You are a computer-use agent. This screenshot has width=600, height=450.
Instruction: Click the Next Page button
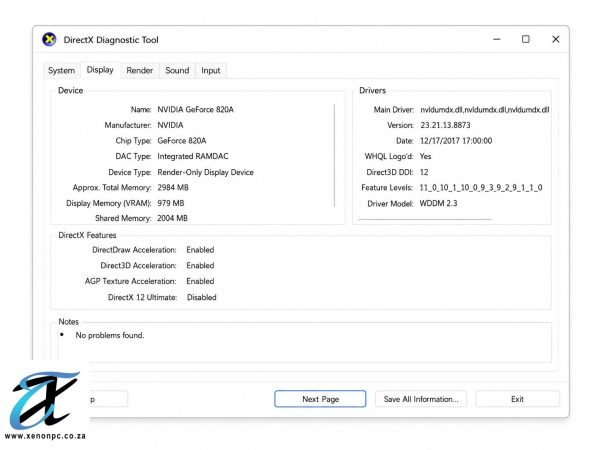click(x=320, y=399)
